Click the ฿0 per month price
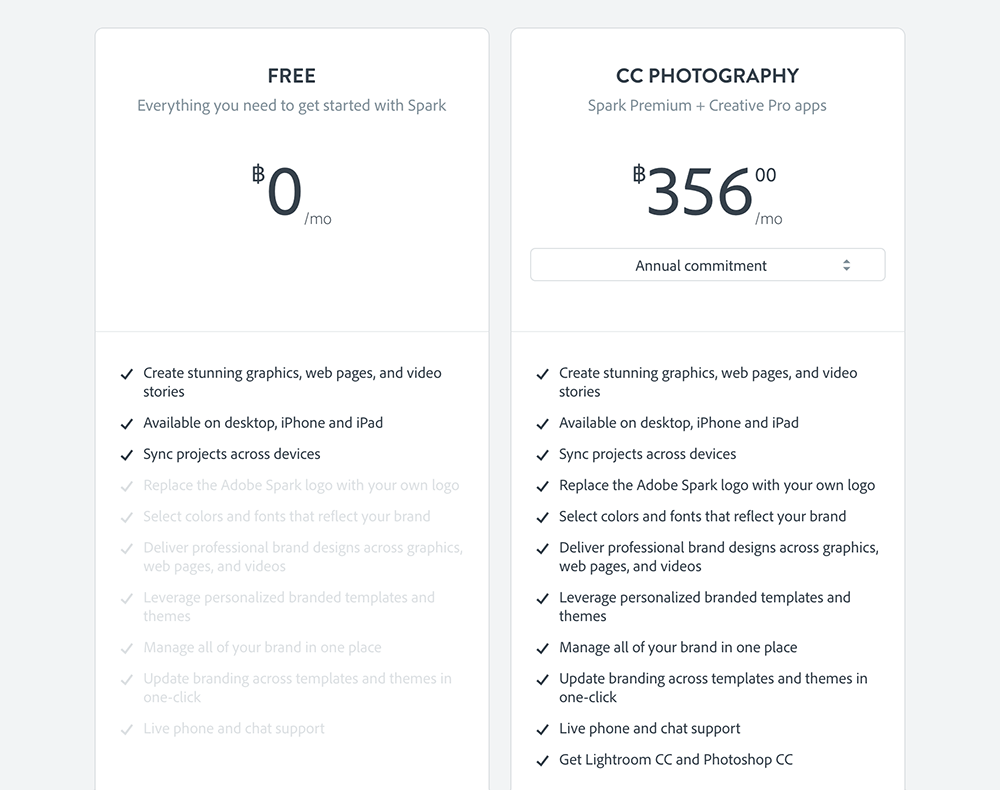The height and width of the screenshot is (790, 1000). pyautogui.click(x=285, y=191)
